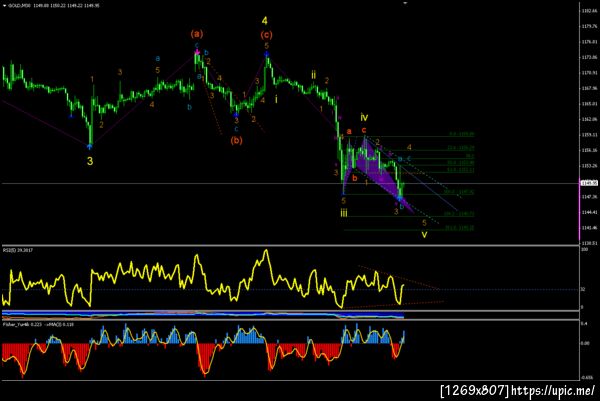
Task: Select the yellow 'iii' wave label
Action: pyautogui.click(x=344, y=213)
